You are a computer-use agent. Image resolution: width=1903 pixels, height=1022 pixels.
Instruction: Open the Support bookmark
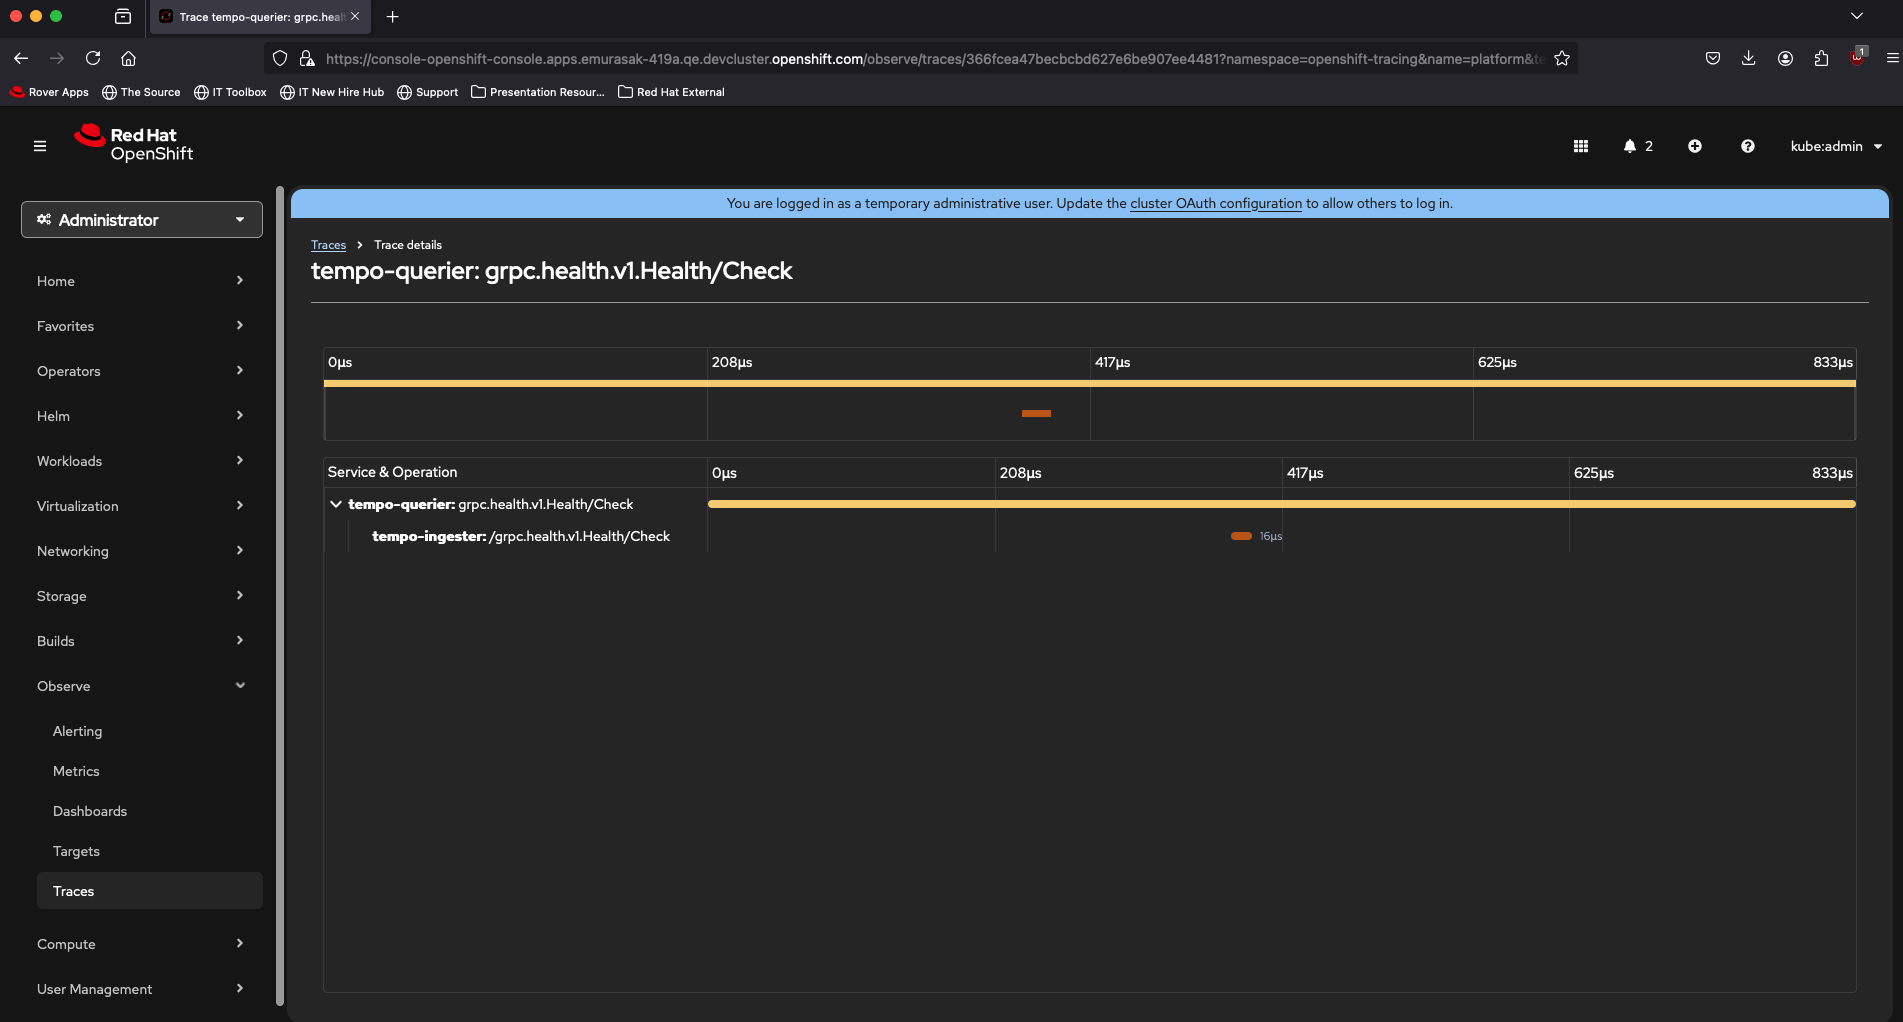pyautogui.click(x=427, y=92)
